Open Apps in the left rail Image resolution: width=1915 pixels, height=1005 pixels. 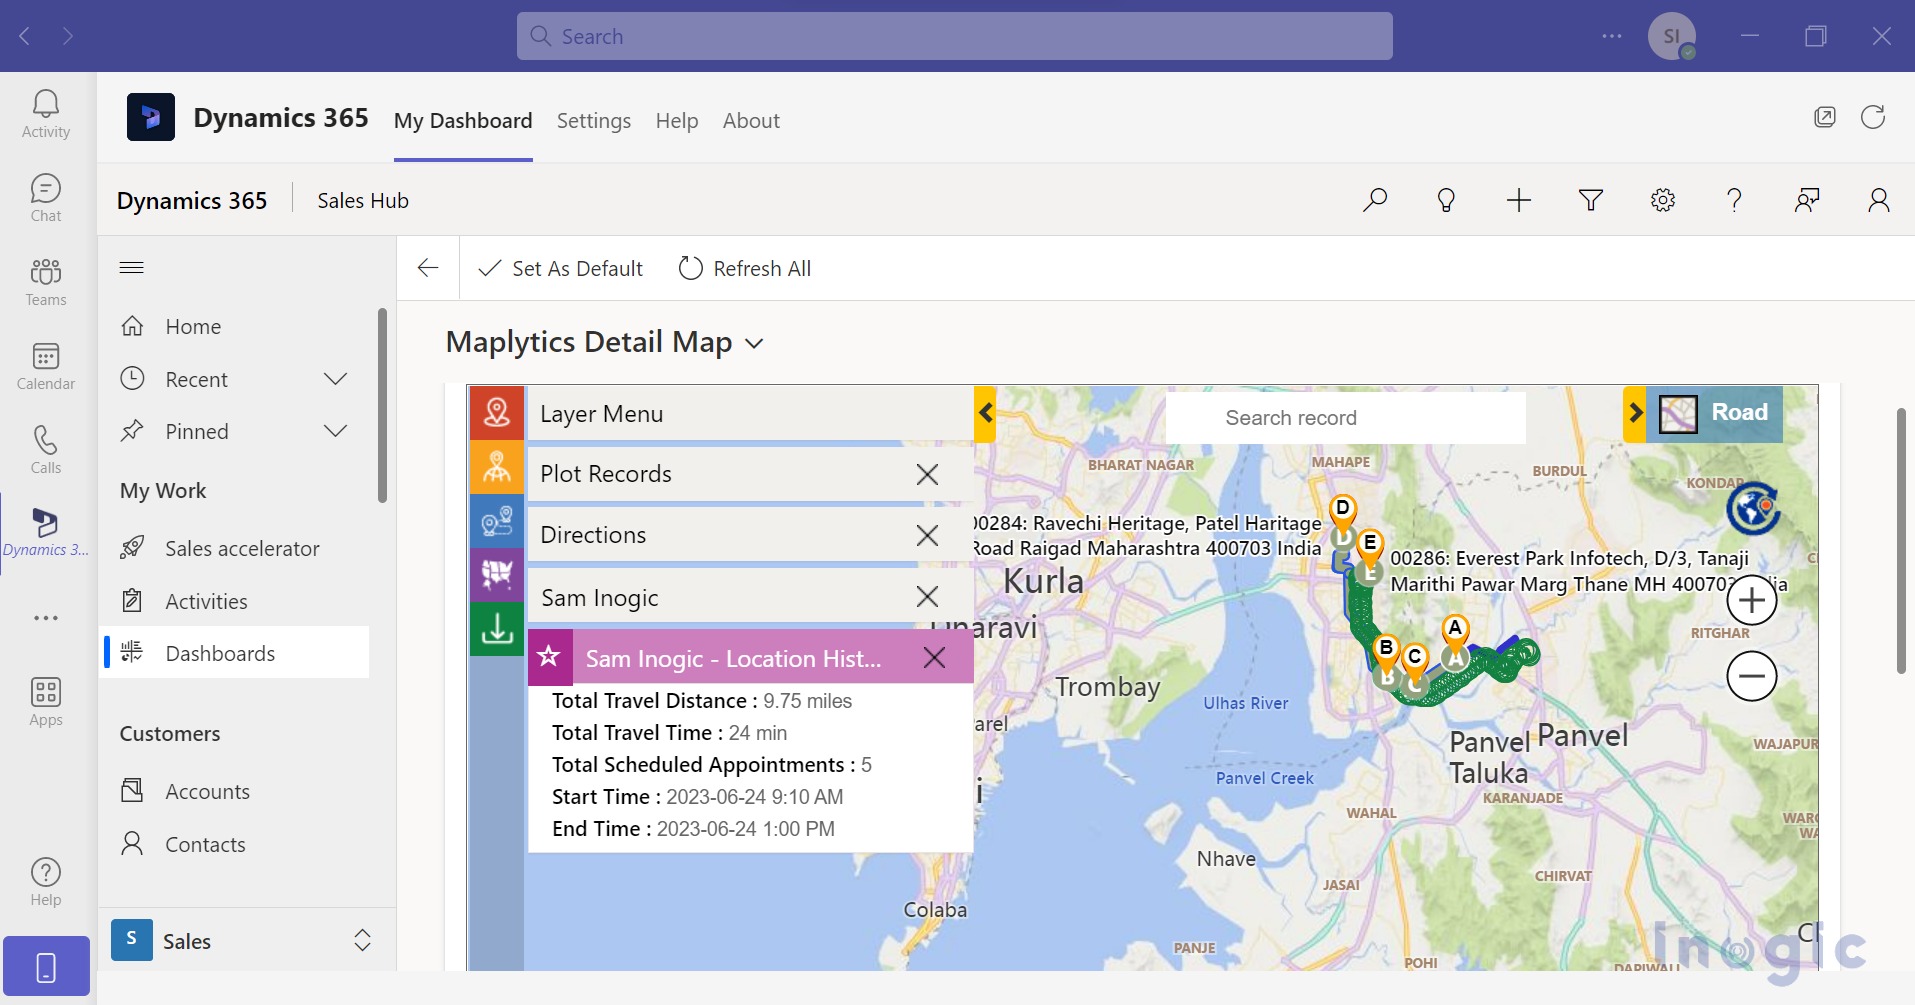(x=46, y=701)
